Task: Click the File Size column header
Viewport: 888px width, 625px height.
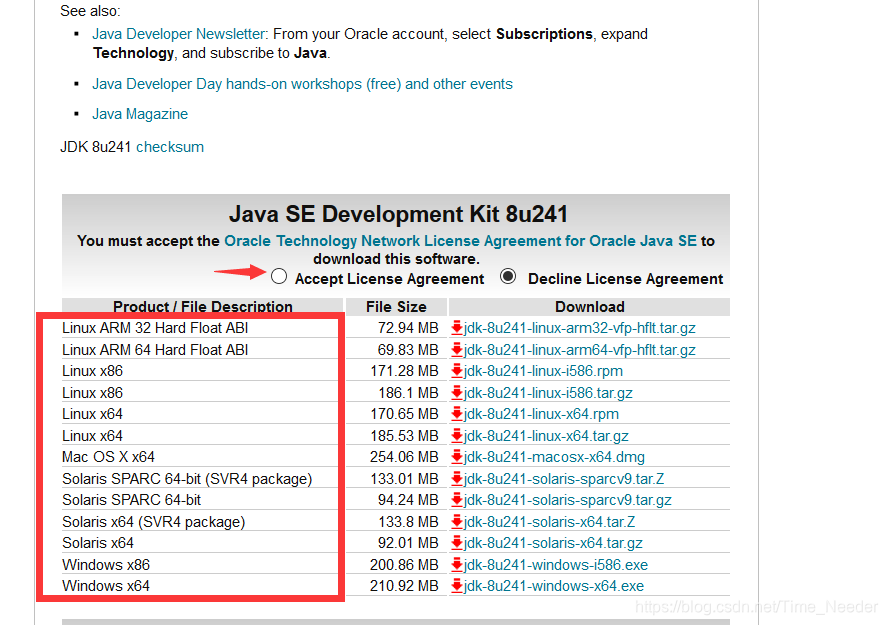Action: [396, 307]
